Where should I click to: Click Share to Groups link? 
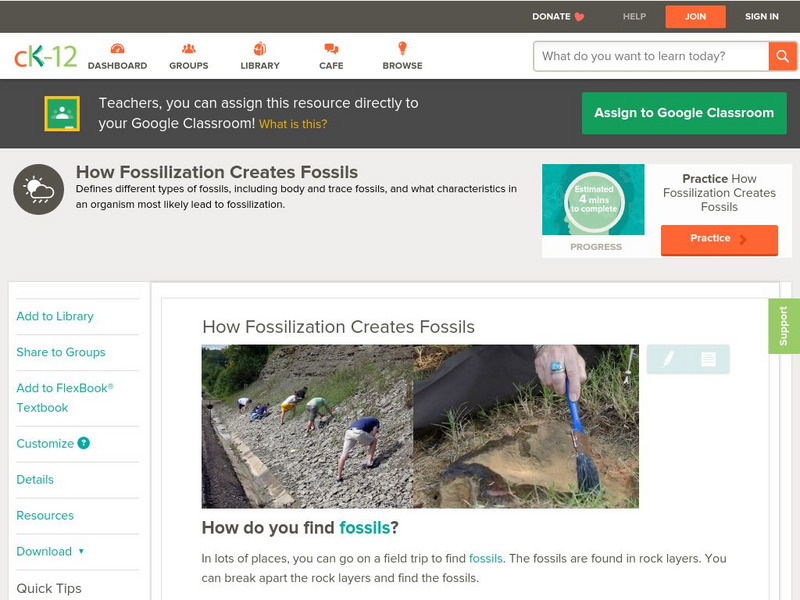tap(61, 352)
